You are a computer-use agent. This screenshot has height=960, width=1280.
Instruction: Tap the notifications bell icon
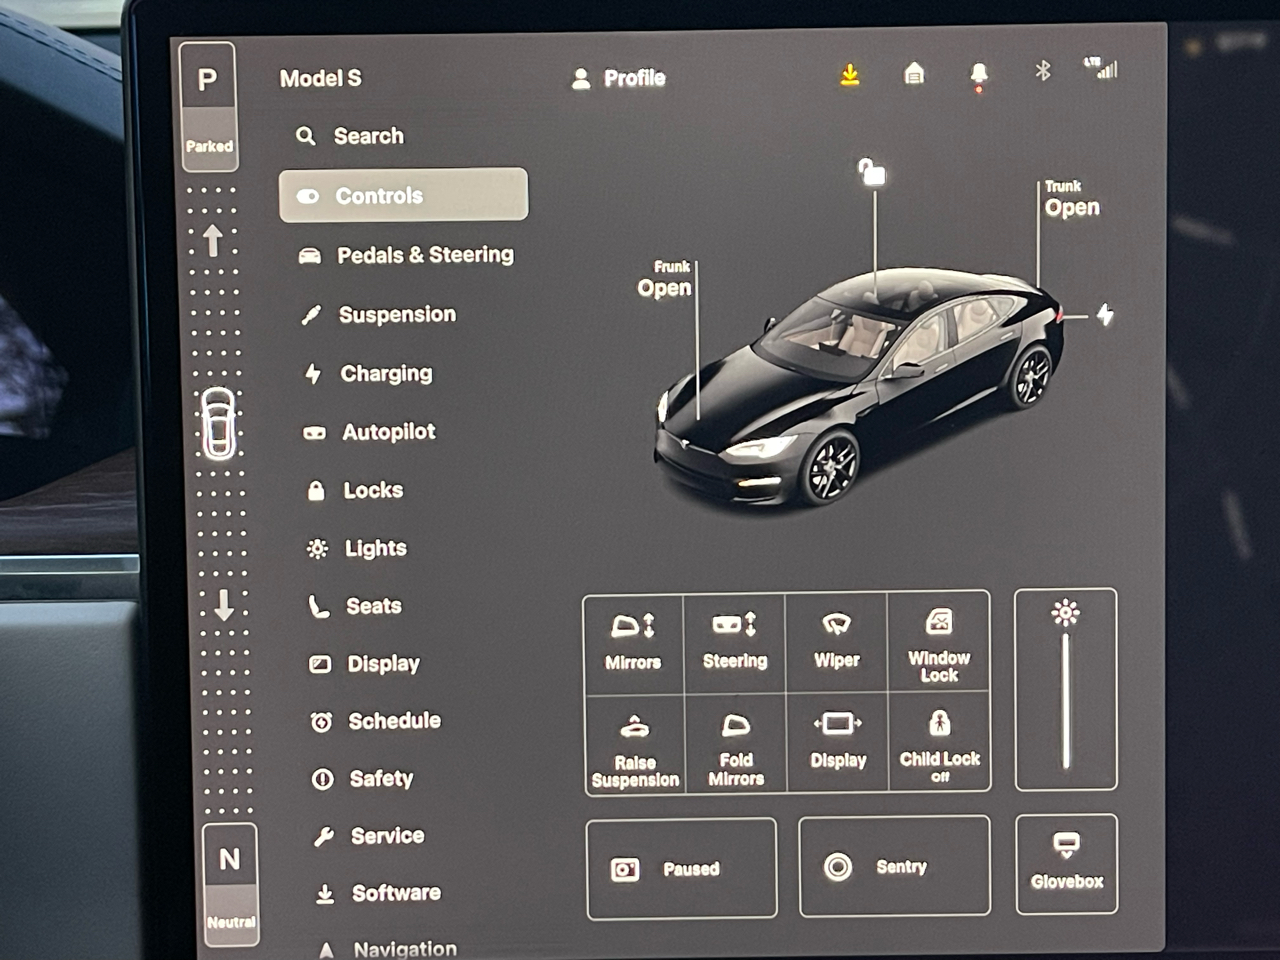pos(979,75)
